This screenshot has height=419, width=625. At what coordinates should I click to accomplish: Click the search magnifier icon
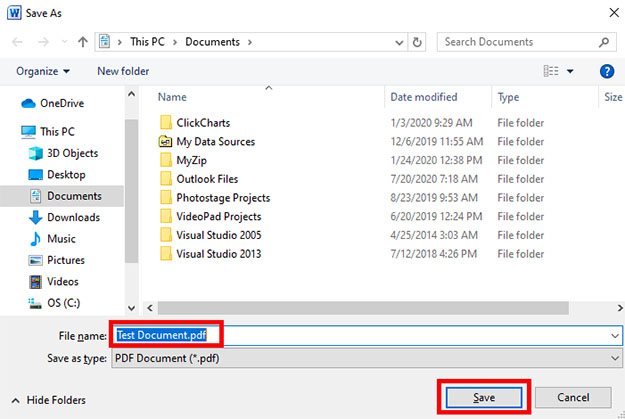(604, 42)
